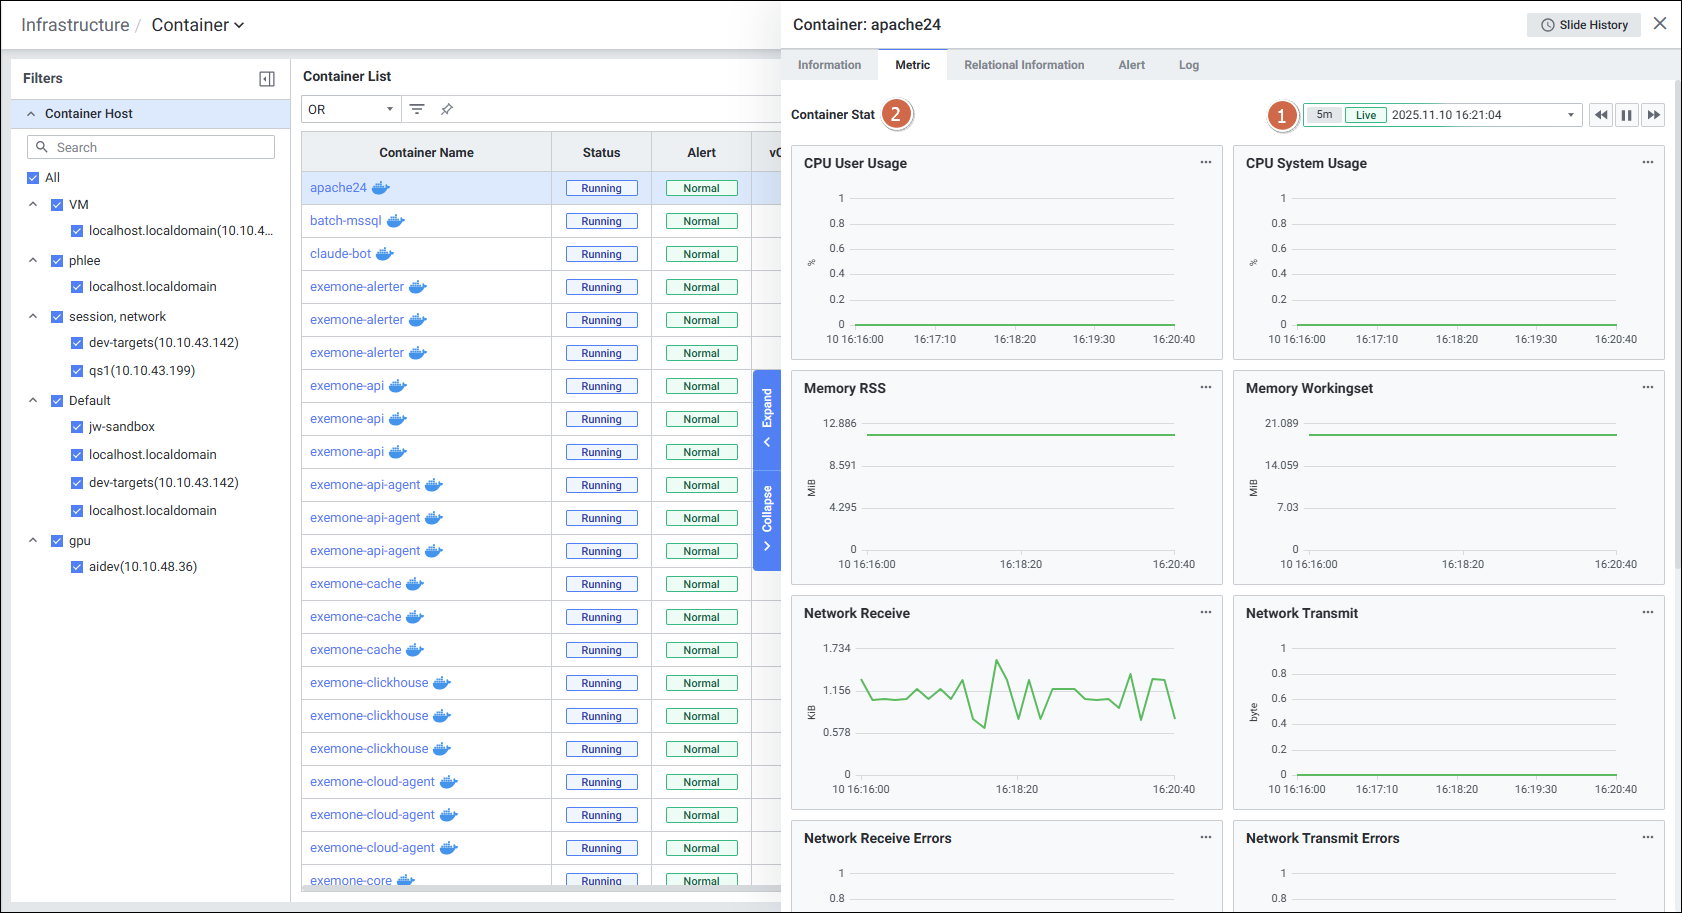The width and height of the screenshot is (1682, 913).
Task: Rewind the metric time range
Action: [x=1601, y=115]
